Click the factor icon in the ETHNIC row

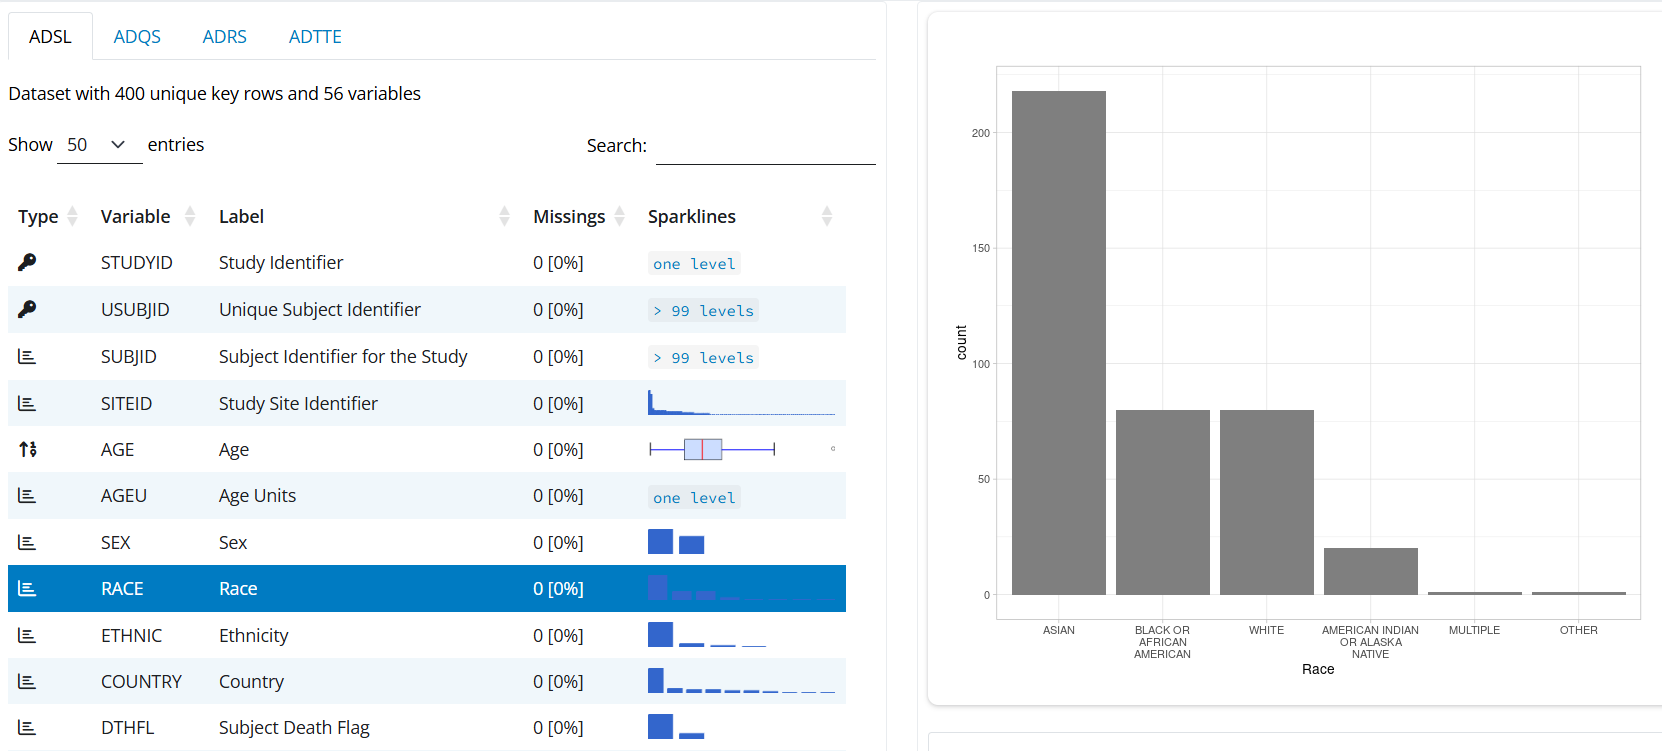pyautogui.click(x=27, y=636)
